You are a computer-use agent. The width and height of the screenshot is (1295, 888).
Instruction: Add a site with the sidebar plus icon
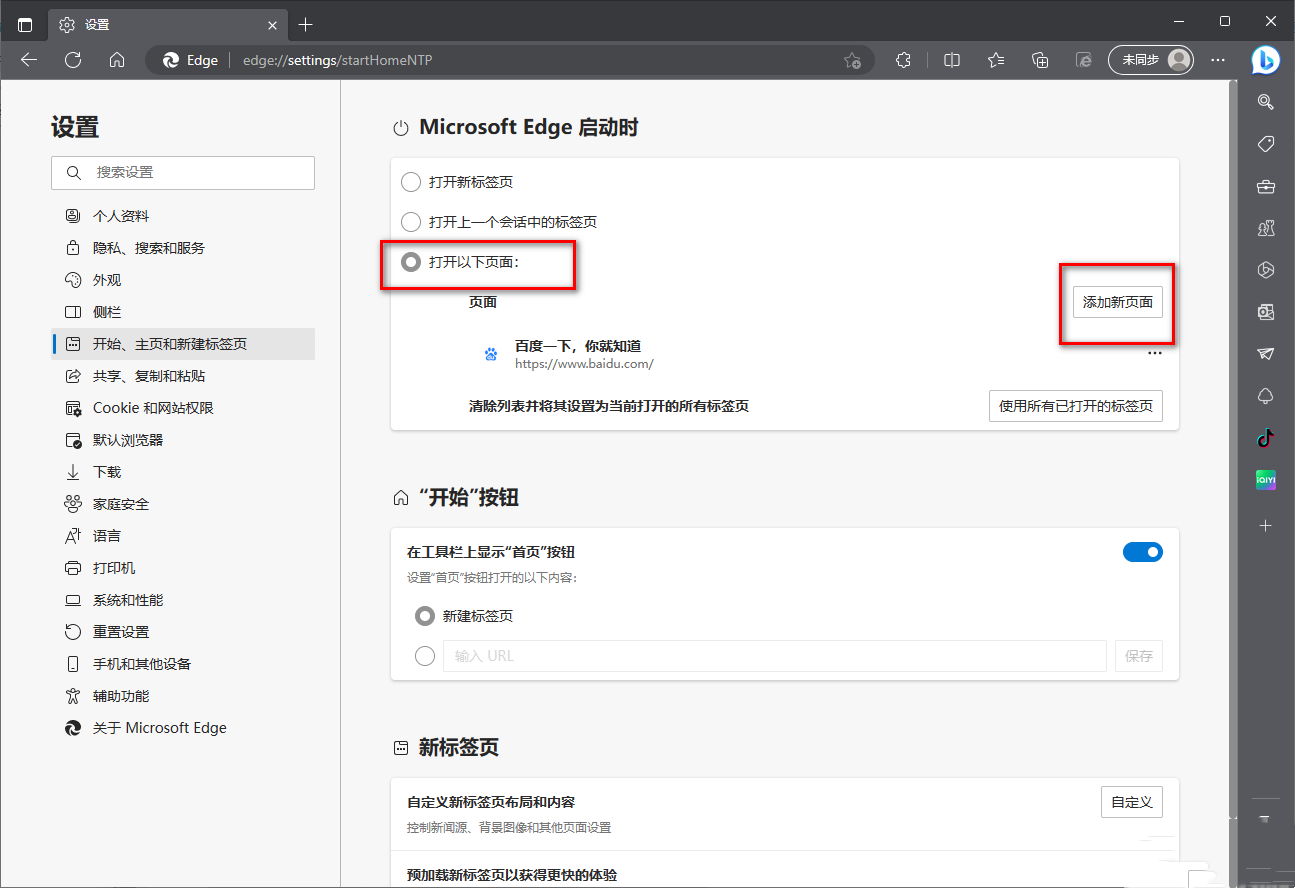pyautogui.click(x=1266, y=525)
